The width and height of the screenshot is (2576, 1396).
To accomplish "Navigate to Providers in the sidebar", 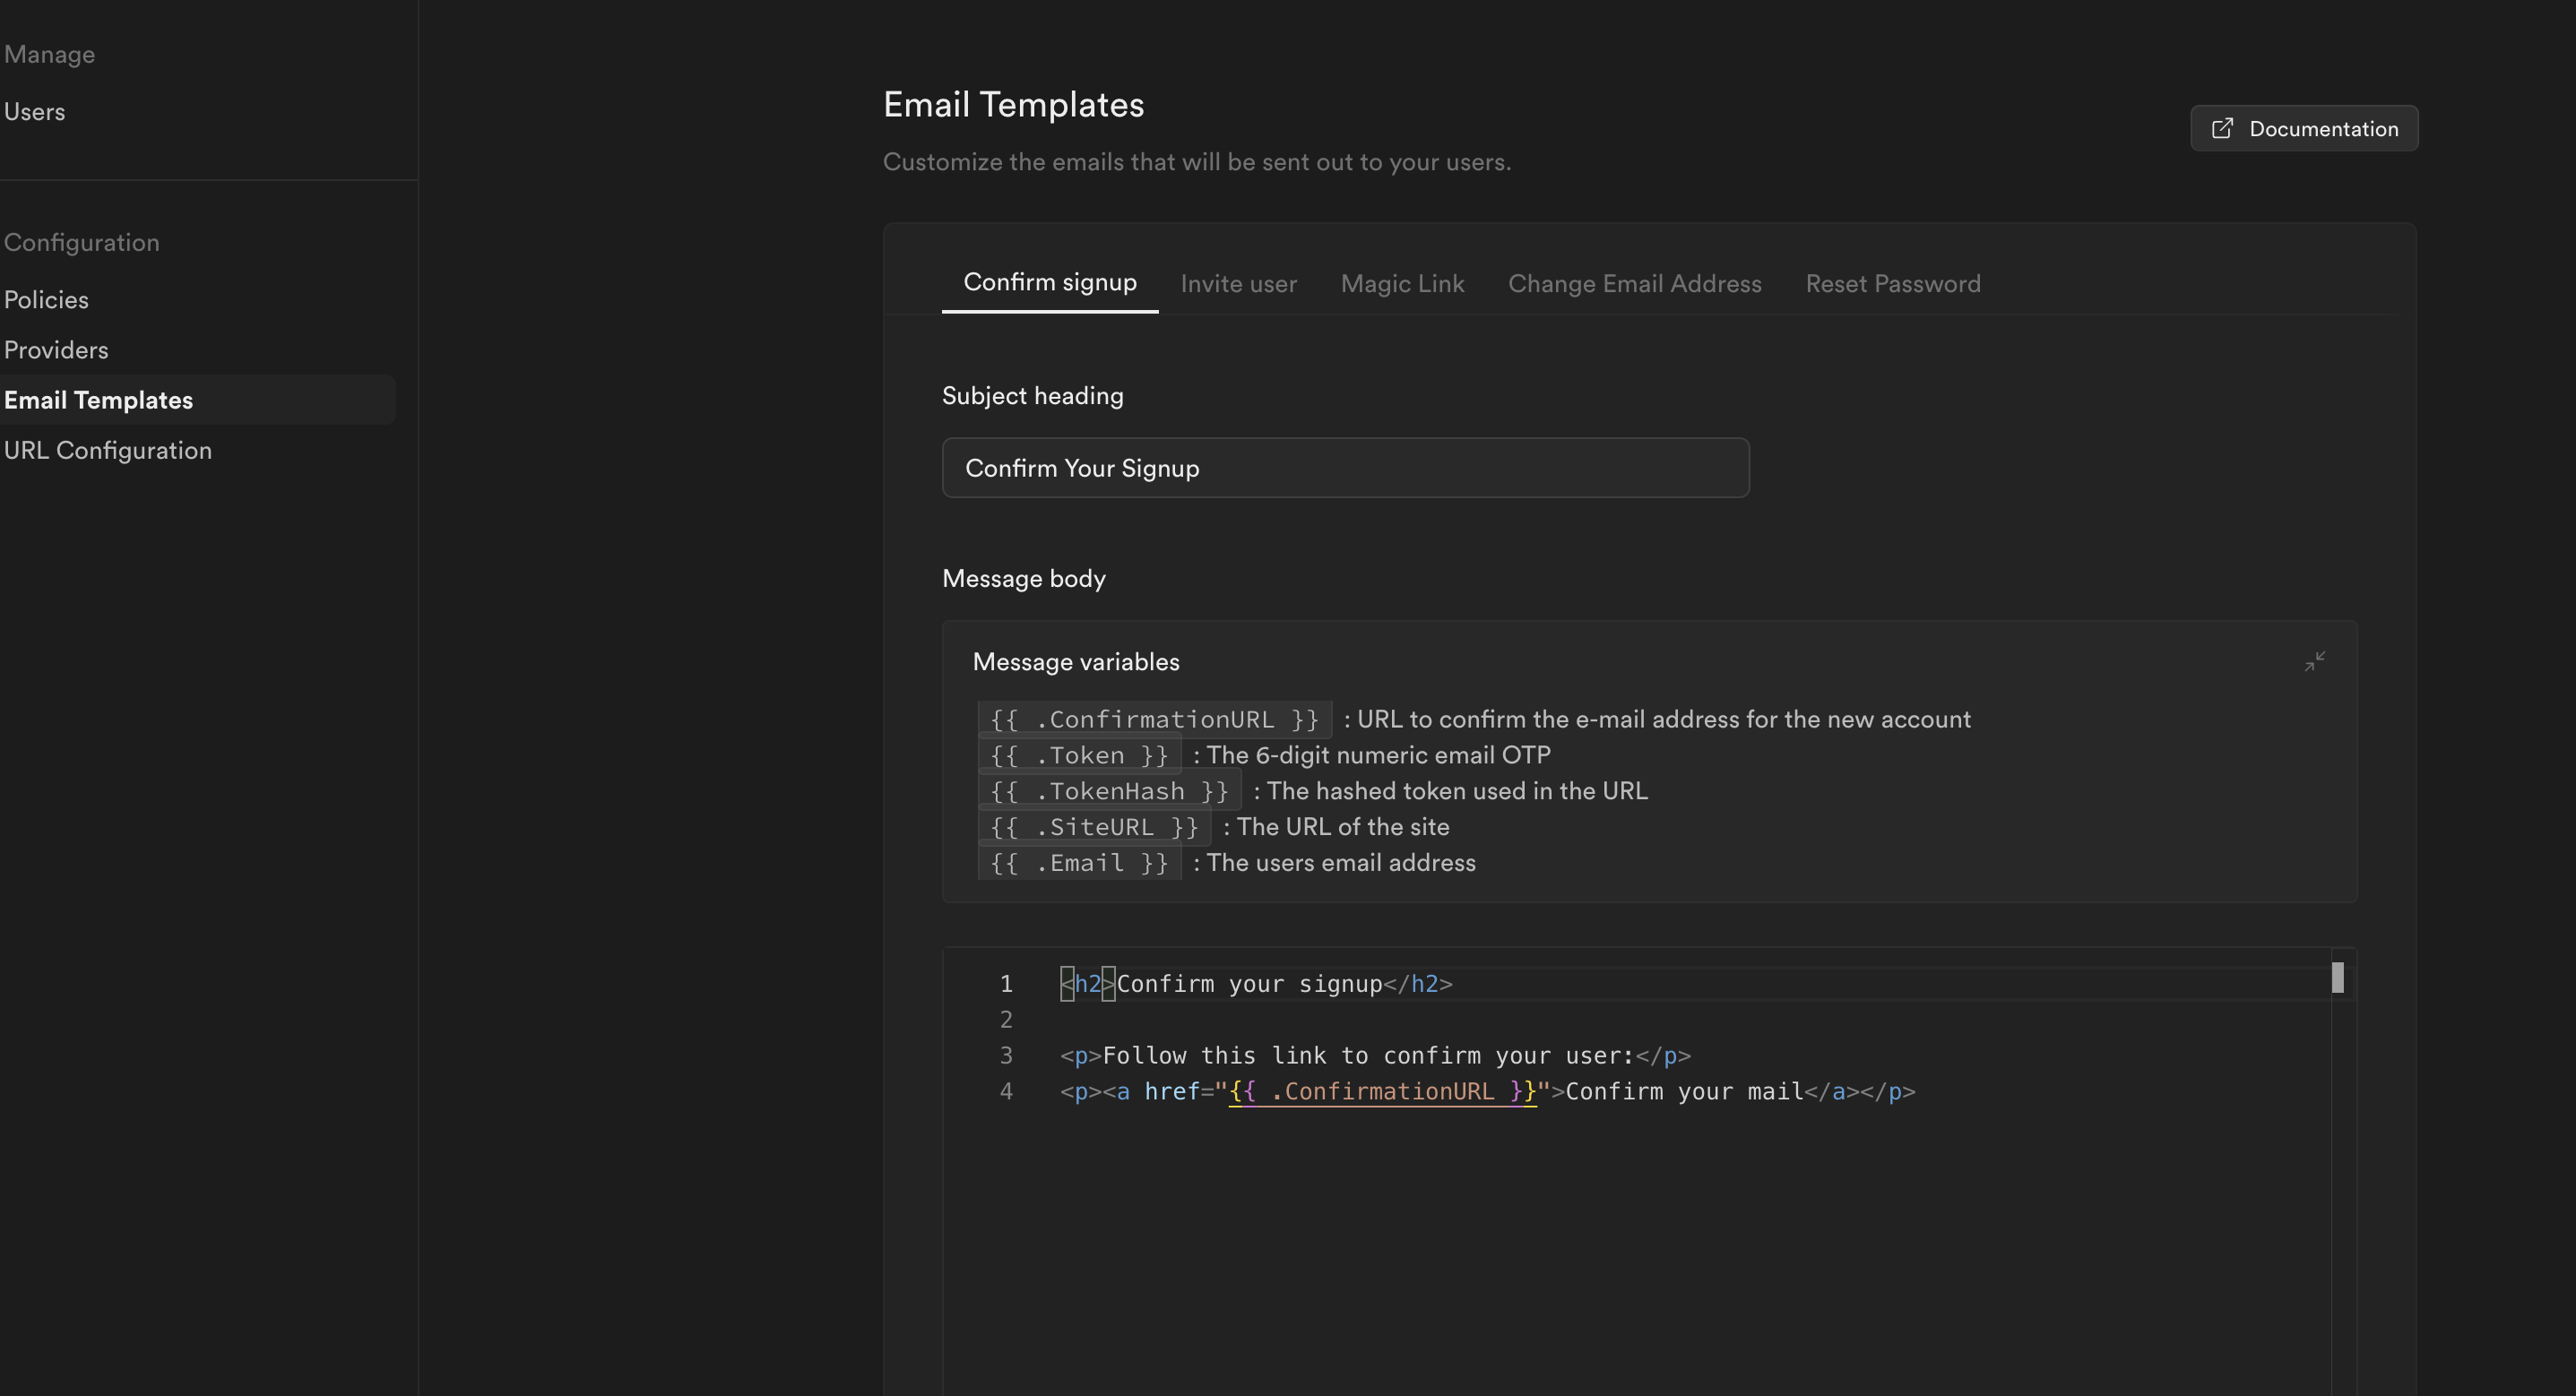I will [x=56, y=350].
